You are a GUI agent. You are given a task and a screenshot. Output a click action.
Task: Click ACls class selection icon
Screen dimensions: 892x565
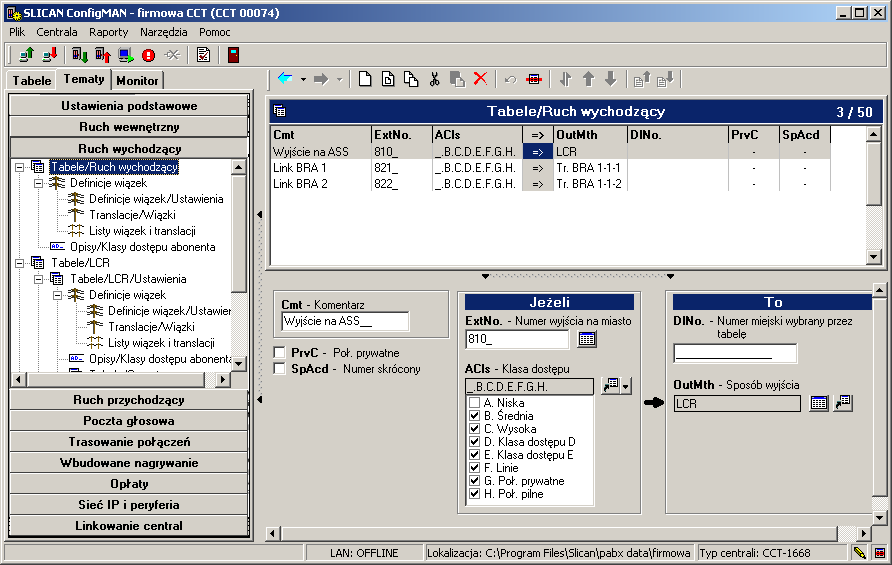(x=611, y=385)
